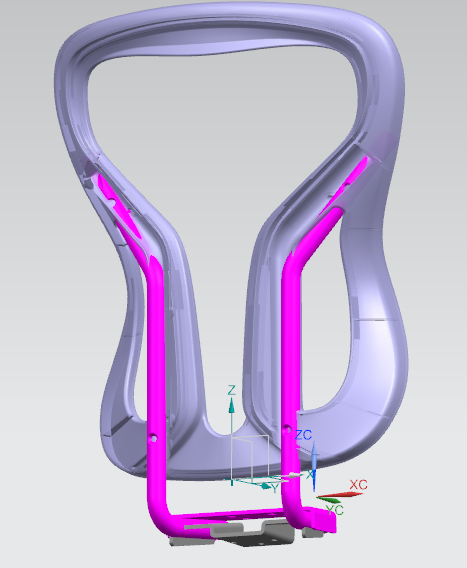Screen dimensions: 467x568
Task: Click the blue "ZC" axis label
Action: pyautogui.click(x=303, y=435)
